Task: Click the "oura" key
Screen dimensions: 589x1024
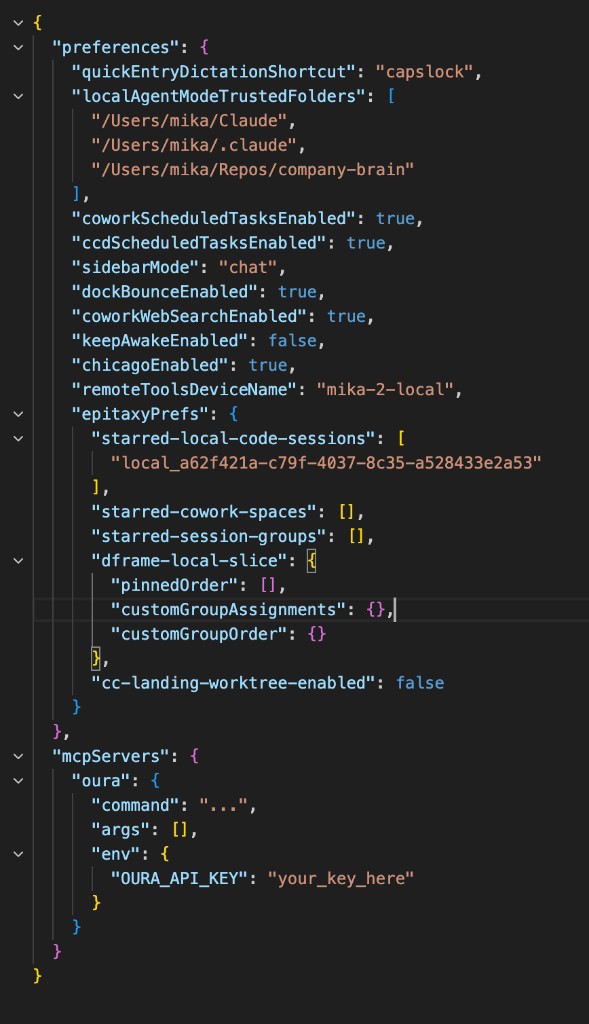Action: pos(101,781)
